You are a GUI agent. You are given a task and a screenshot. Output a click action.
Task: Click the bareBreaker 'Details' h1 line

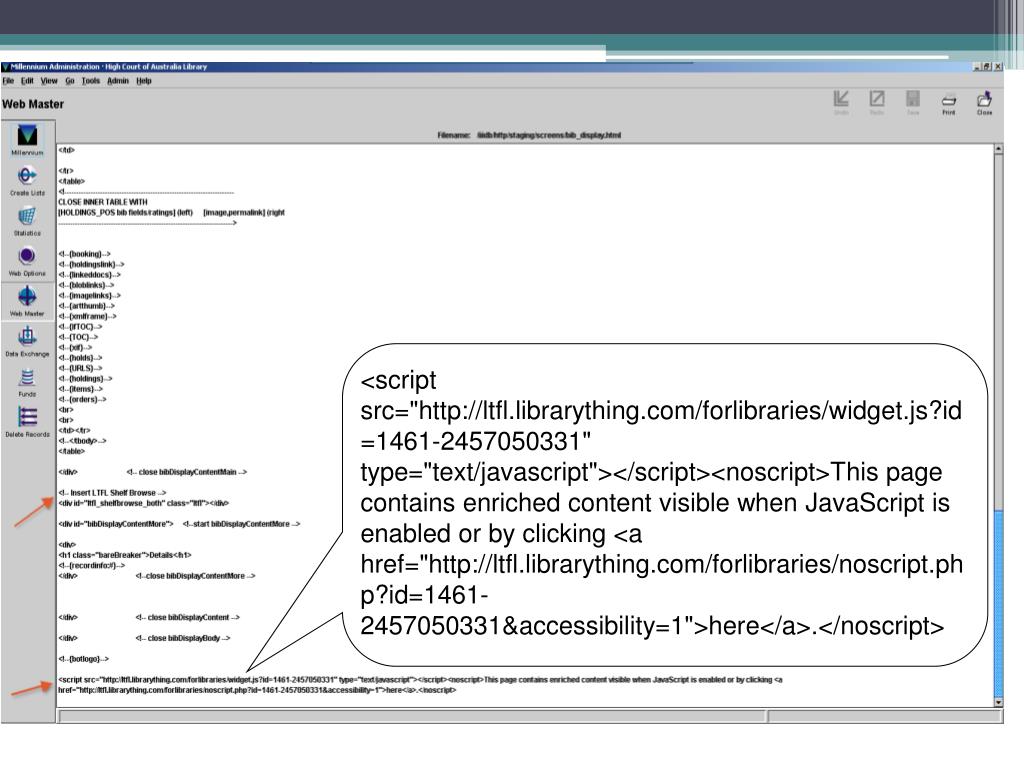pyautogui.click(x=125, y=555)
